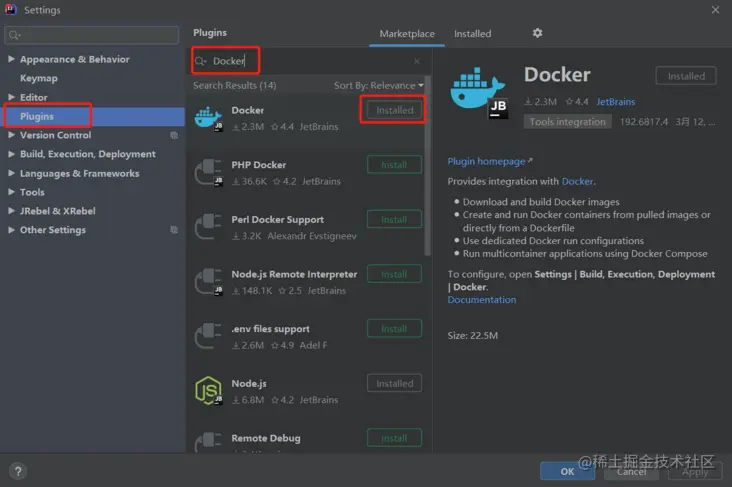This screenshot has height=487, width=732.
Task: Select the Perl Docker Support plugin name
Action: click(277, 219)
